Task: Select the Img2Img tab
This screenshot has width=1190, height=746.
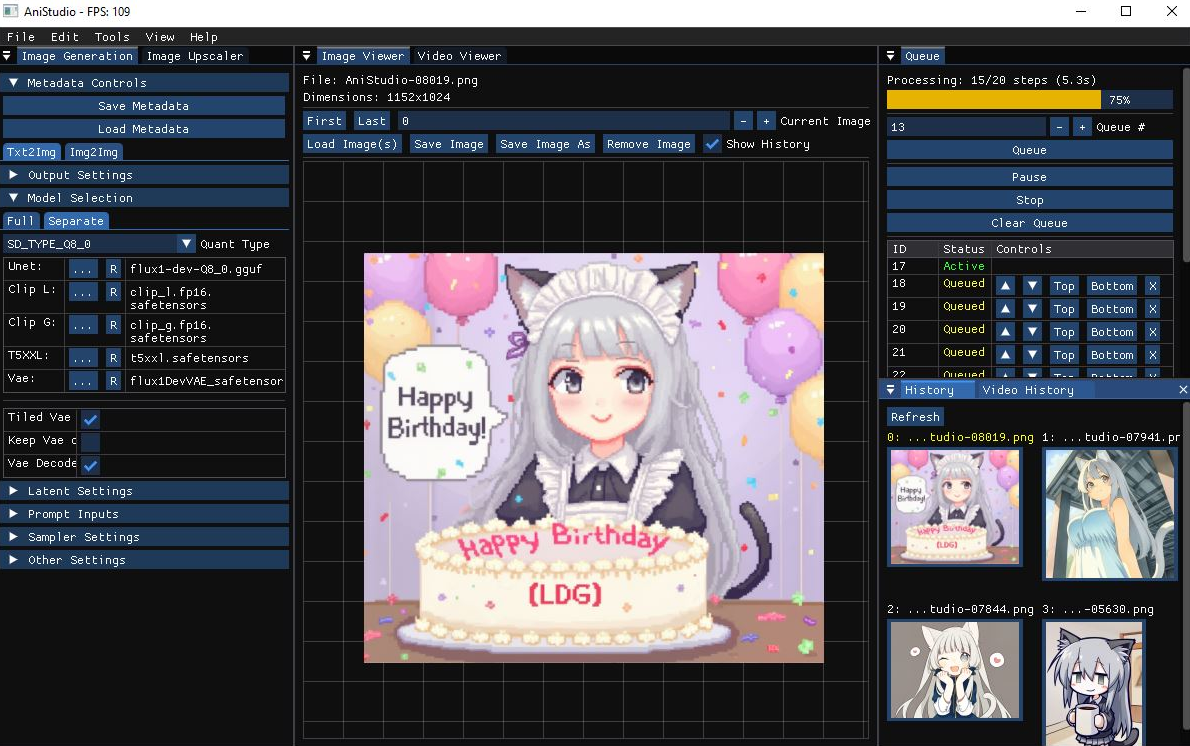Action: click(x=93, y=152)
